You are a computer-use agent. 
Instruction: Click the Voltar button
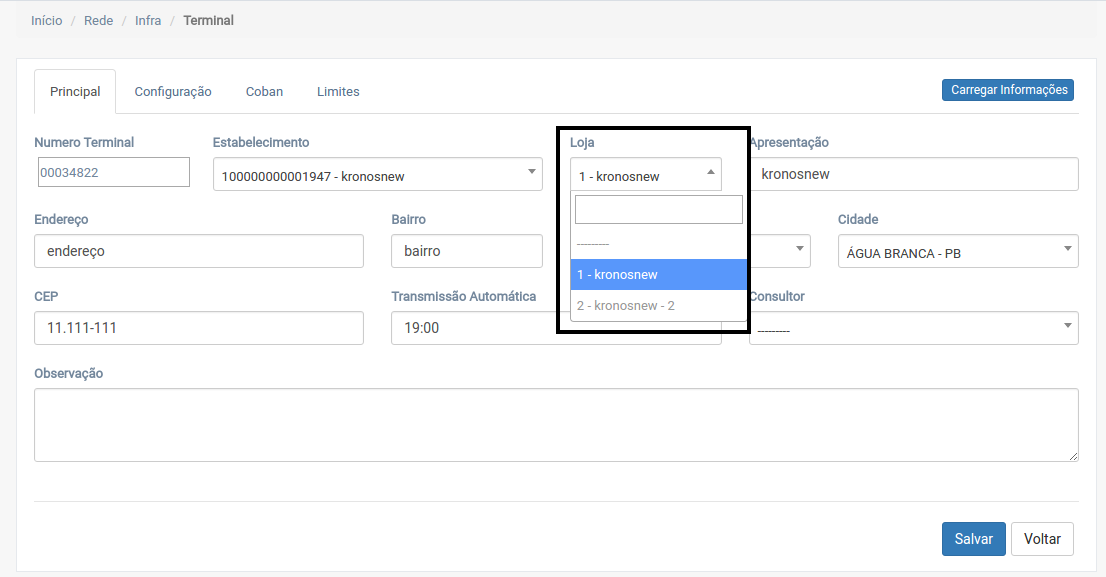1042,538
